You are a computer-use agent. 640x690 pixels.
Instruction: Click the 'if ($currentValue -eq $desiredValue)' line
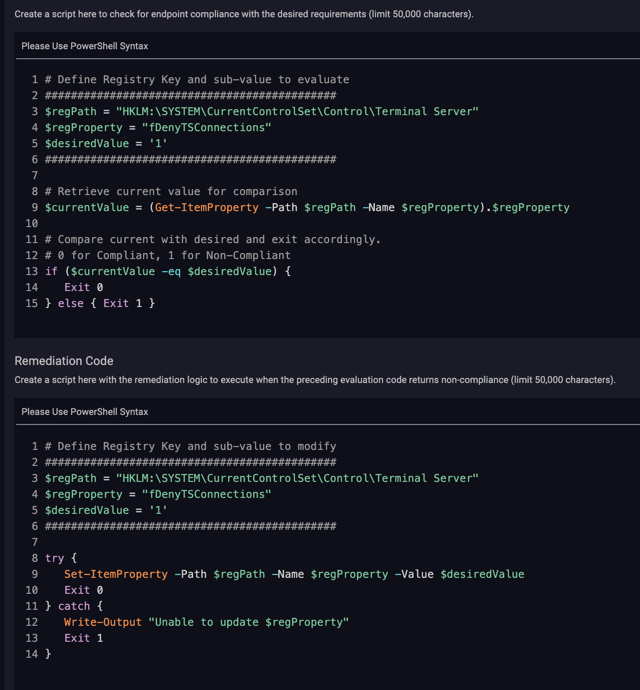(x=168, y=272)
